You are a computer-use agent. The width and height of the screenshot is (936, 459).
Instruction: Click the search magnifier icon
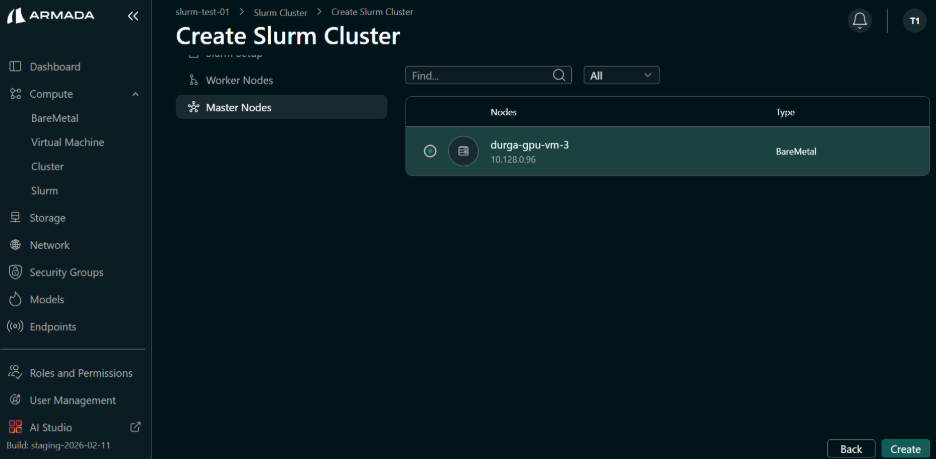(x=559, y=75)
